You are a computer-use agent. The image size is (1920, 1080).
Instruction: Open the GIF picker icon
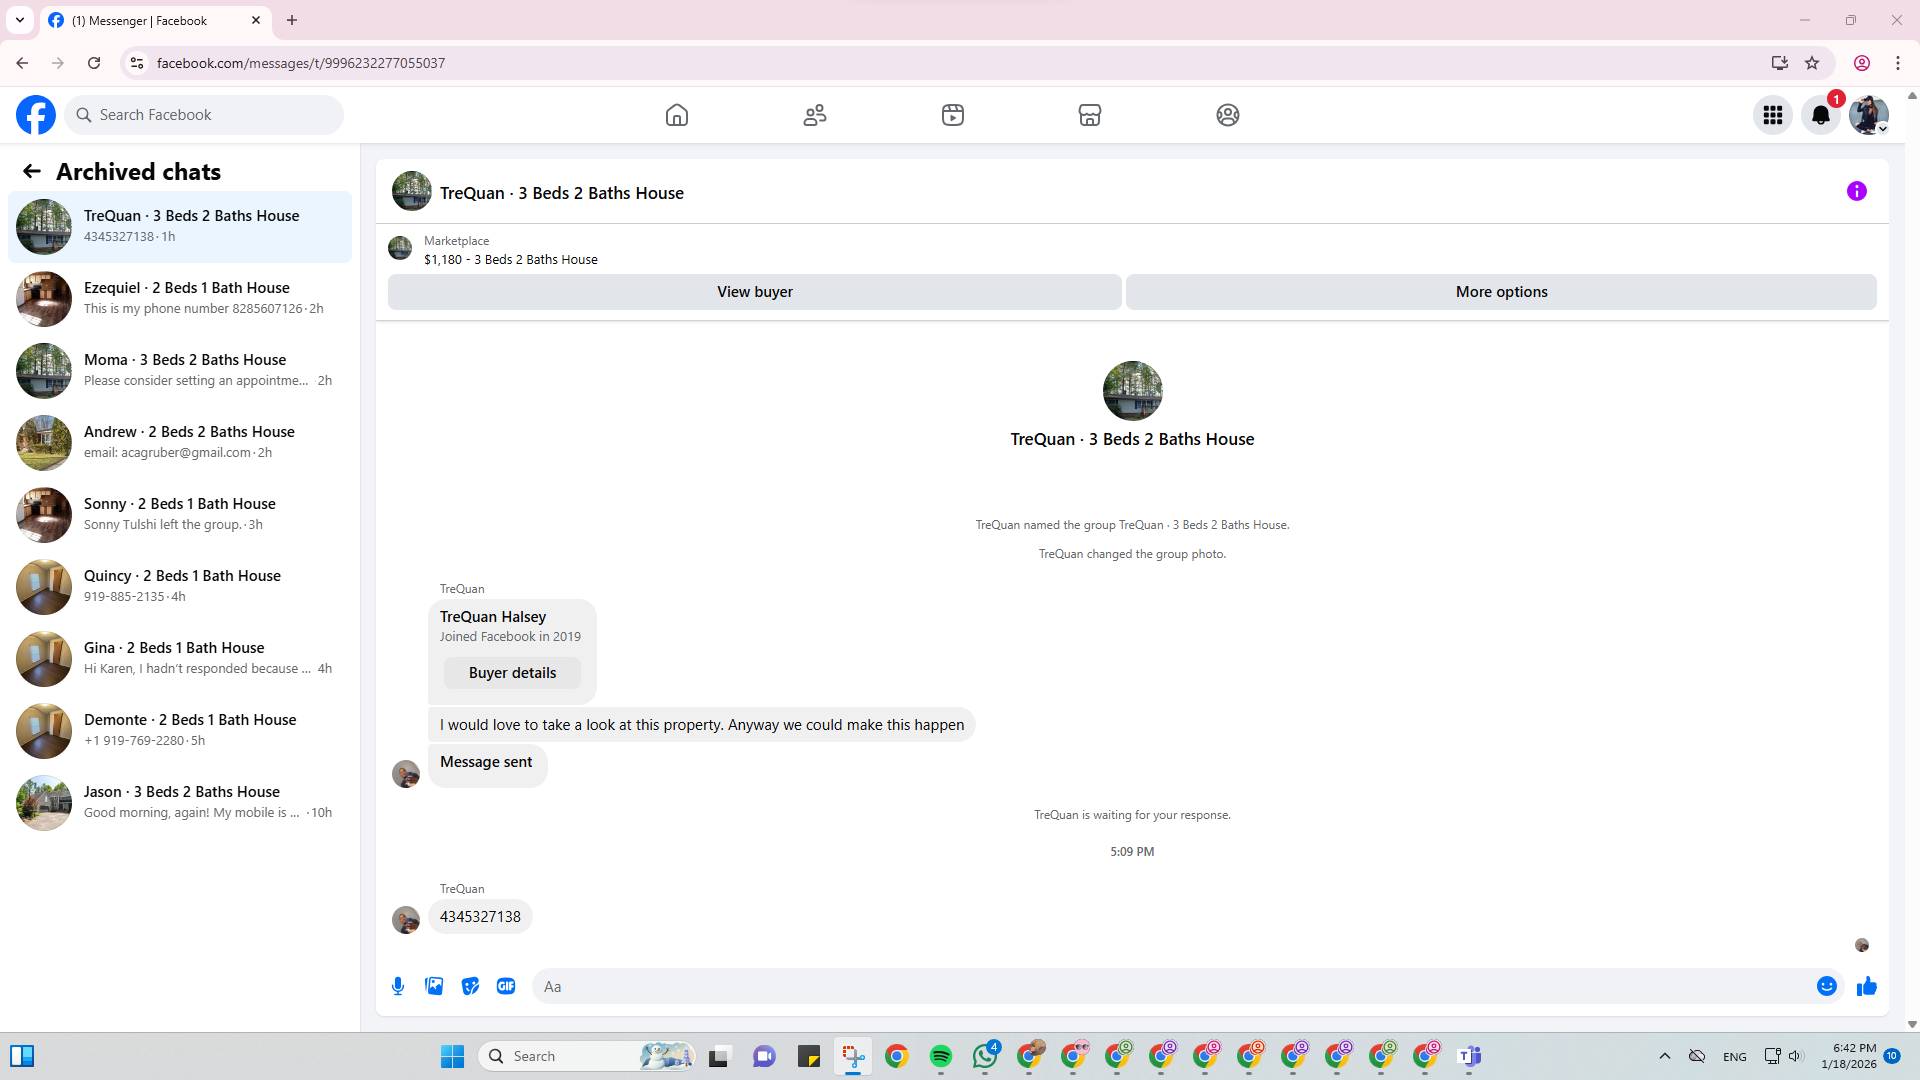tap(506, 986)
